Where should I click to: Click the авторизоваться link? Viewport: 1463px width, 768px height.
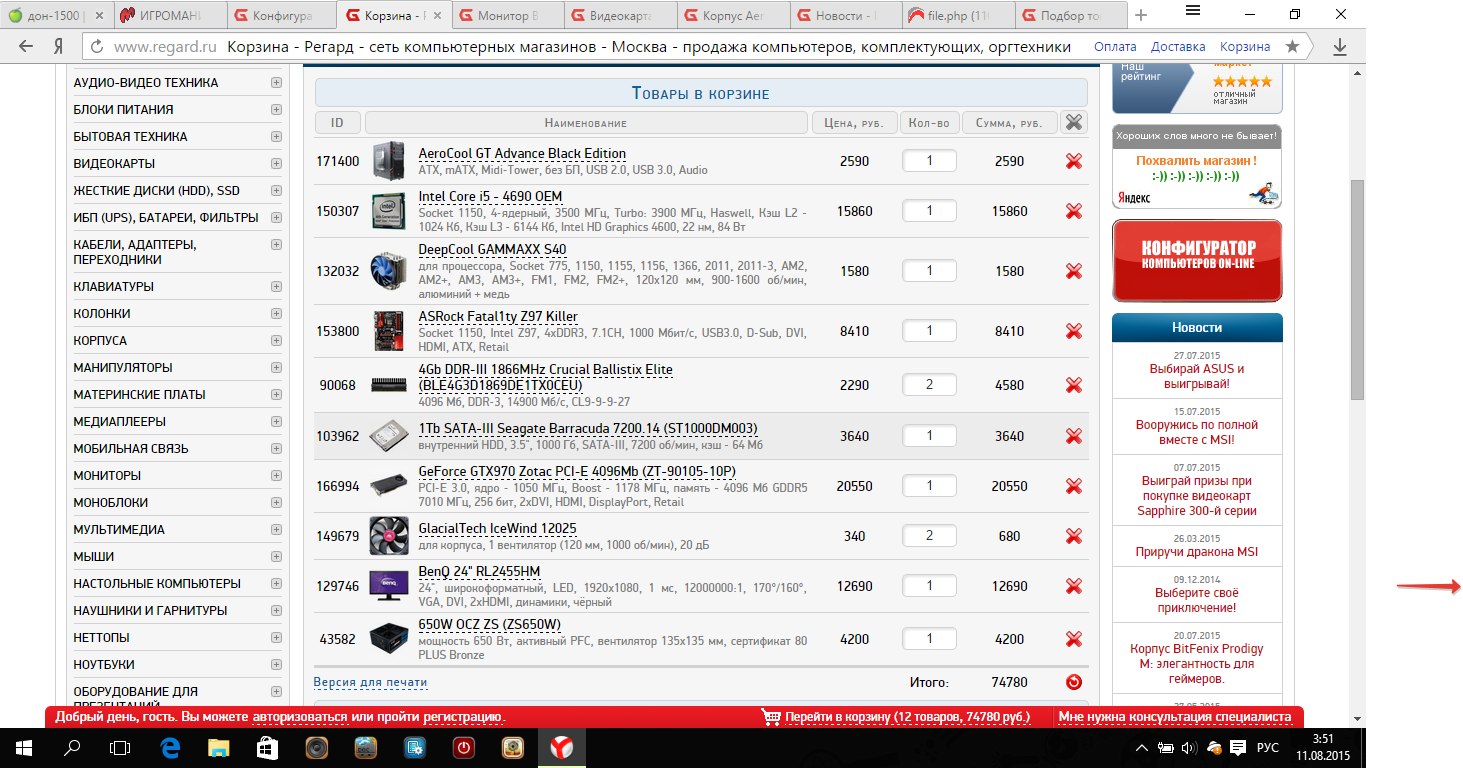(x=300, y=717)
